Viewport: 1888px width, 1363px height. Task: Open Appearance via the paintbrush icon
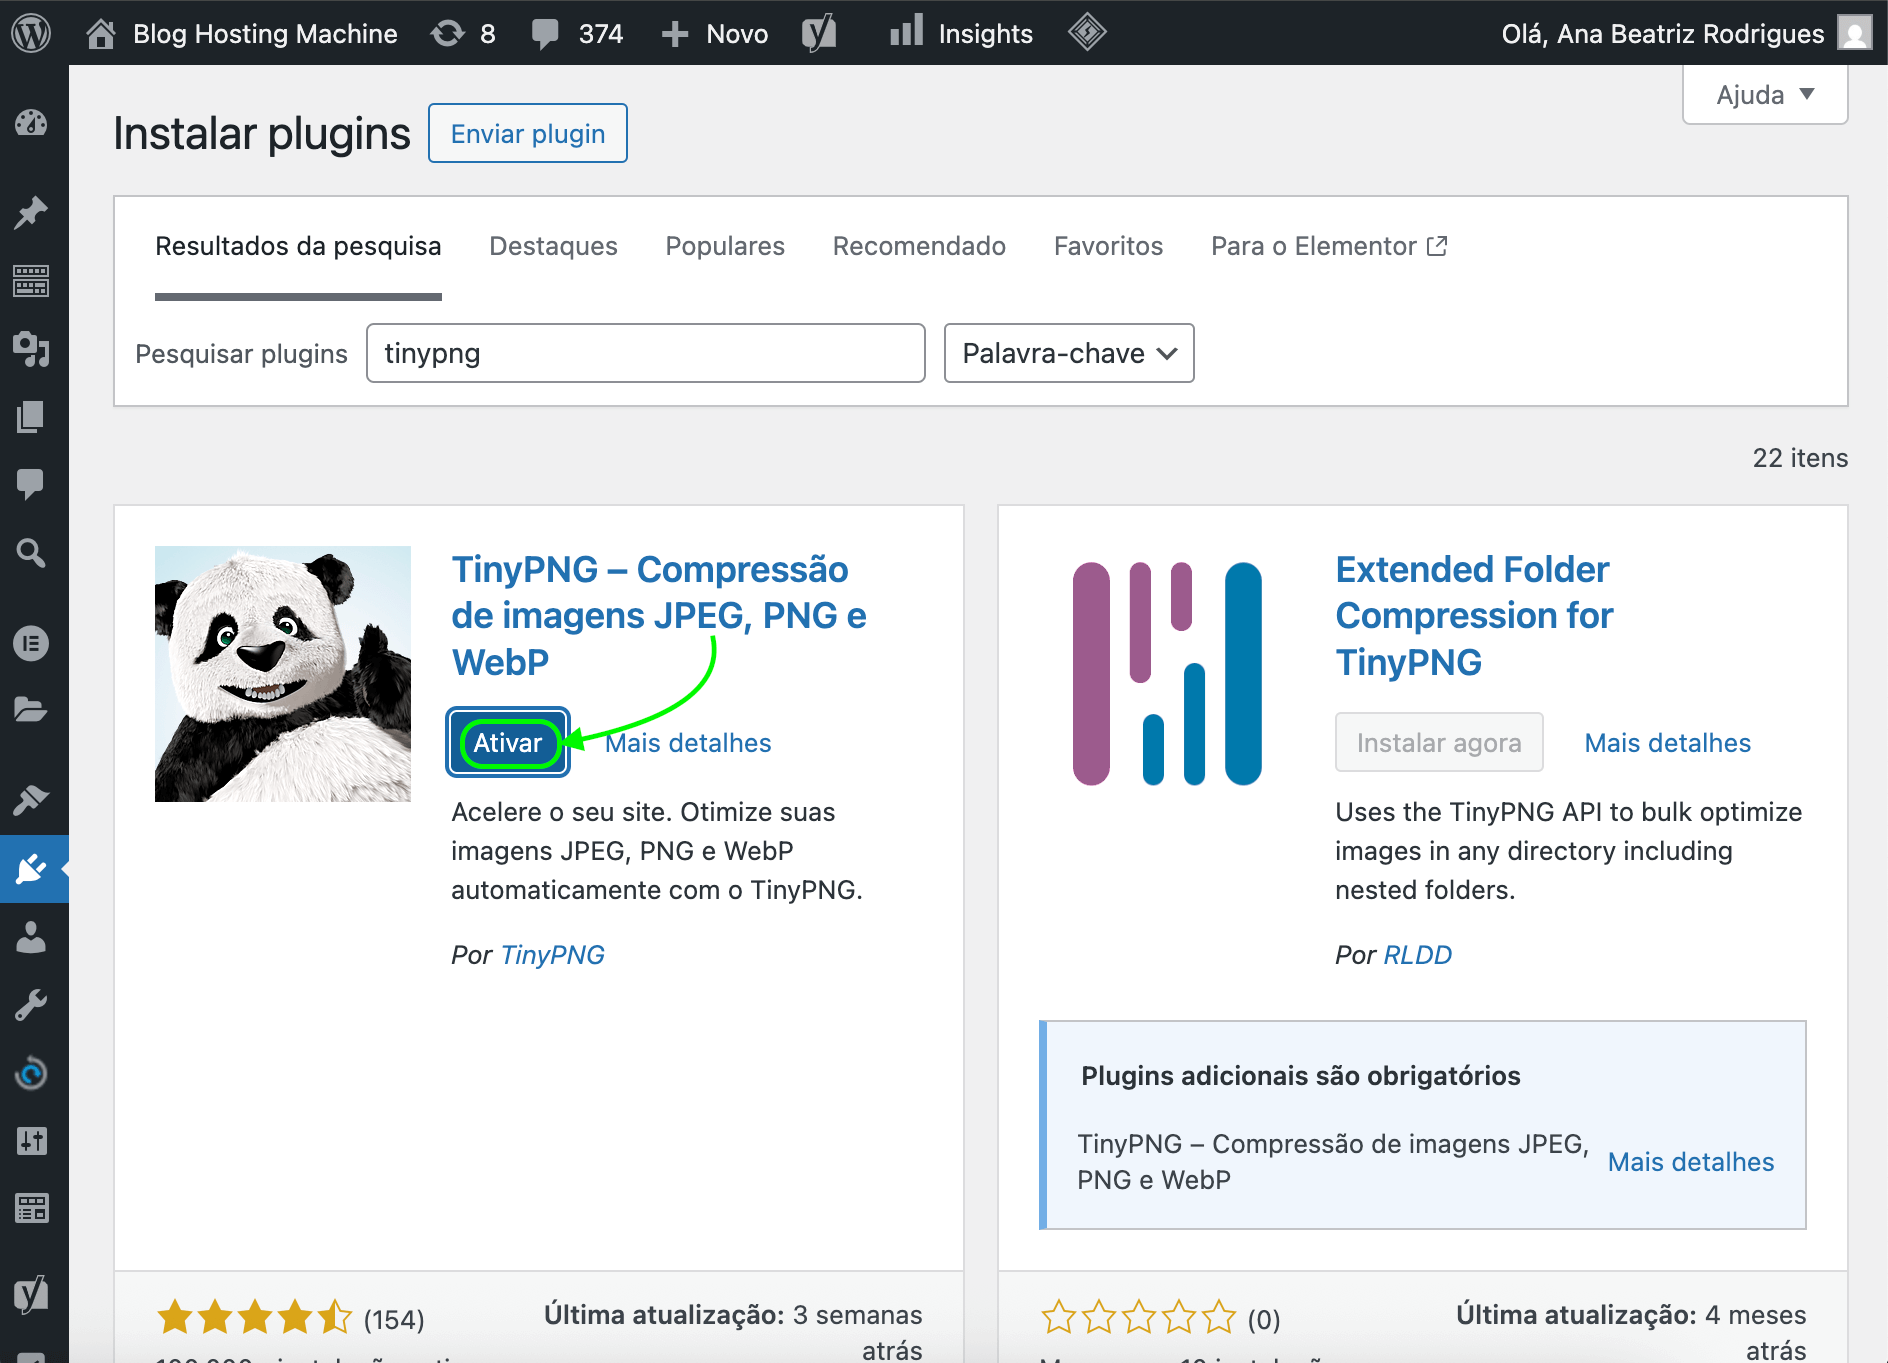(x=31, y=799)
